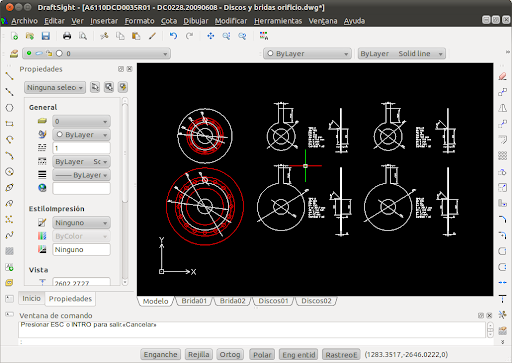This screenshot has height=363, width=512.
Task: Undo the last action
Action: (173, 36)
